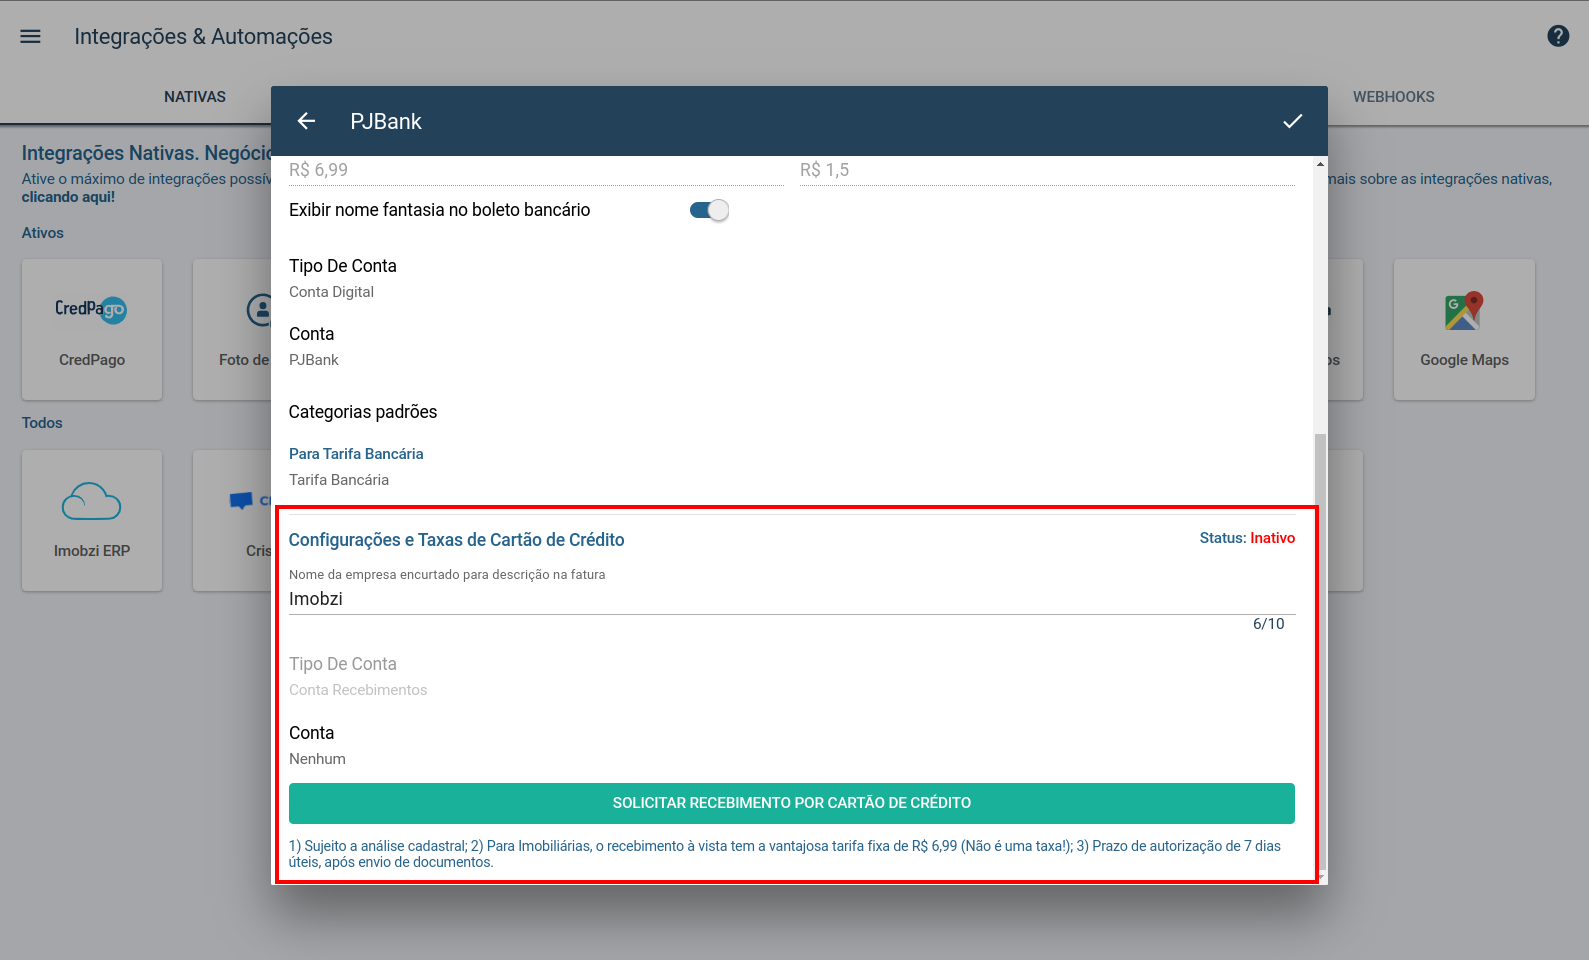Image resolution: width=1589 pixels, height=960 pixels.
Task: Click the dialog vertical scrollbar thumb
Action: [1321, 650]
